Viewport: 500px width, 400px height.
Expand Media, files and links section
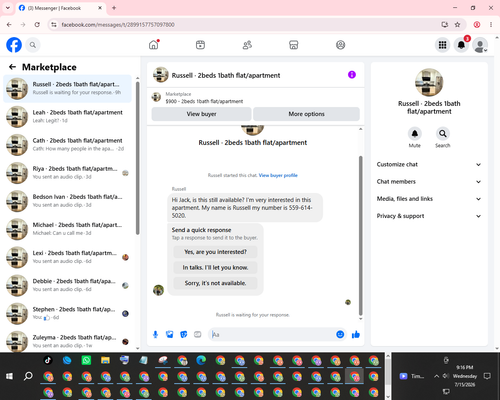[429, 199]
